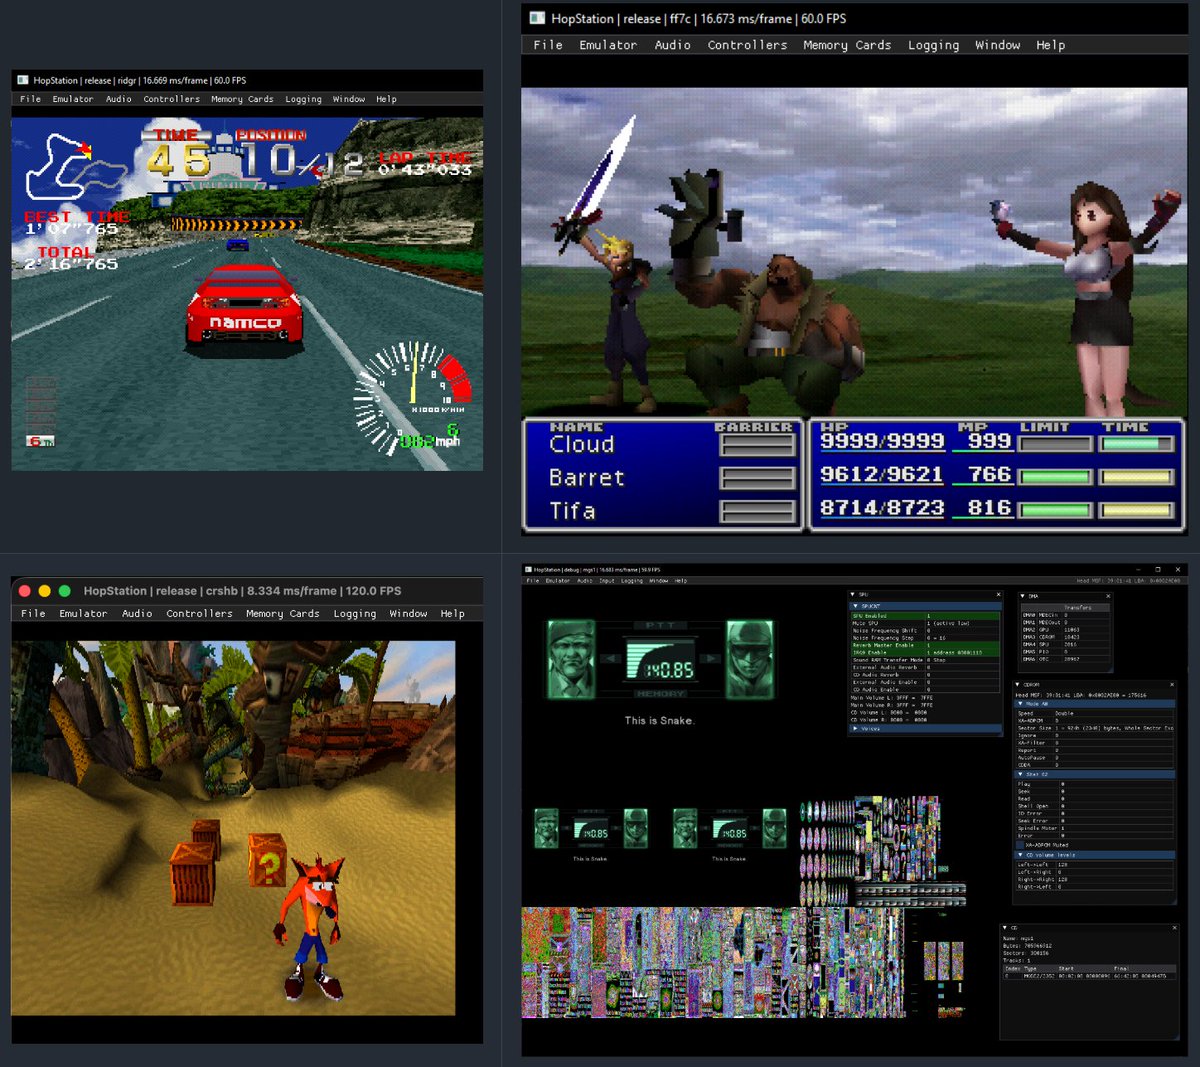The height and width of the screenshot is (1067, 1200).
Task: Click app icon in ff7c title bar
Action: coord(537,18)
